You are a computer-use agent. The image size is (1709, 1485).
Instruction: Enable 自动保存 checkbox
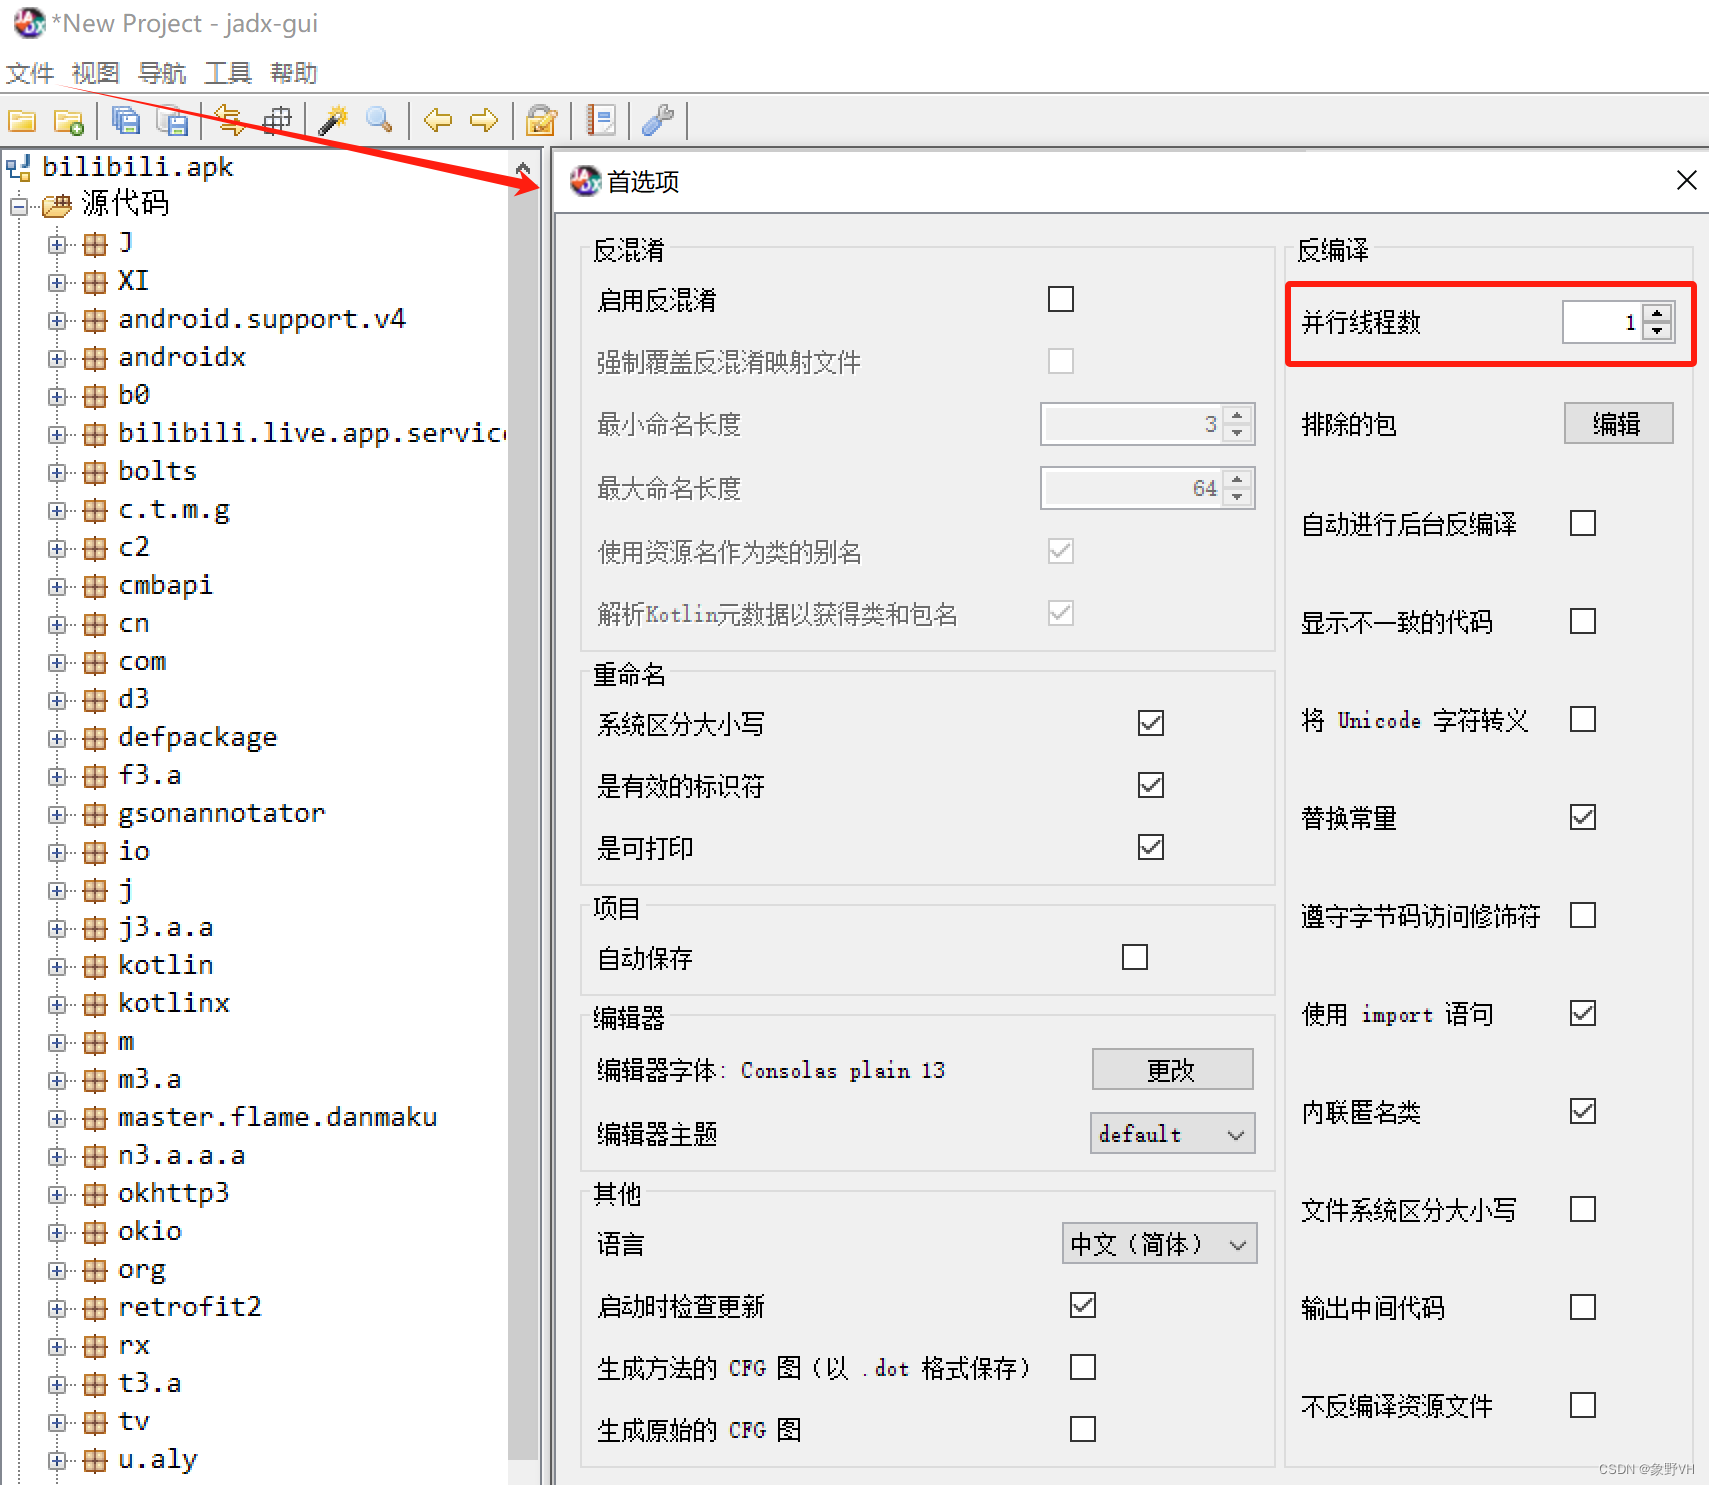[x=1135, y=957]
